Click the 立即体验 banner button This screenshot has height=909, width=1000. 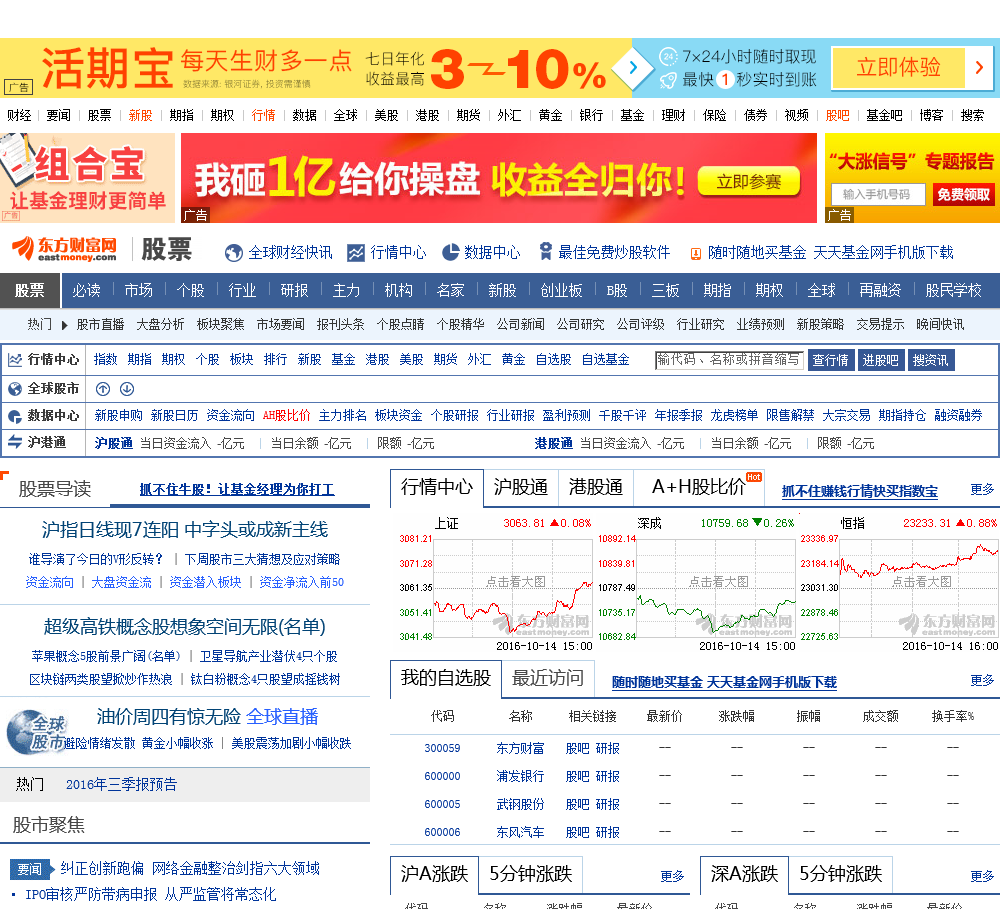[899, 67]
